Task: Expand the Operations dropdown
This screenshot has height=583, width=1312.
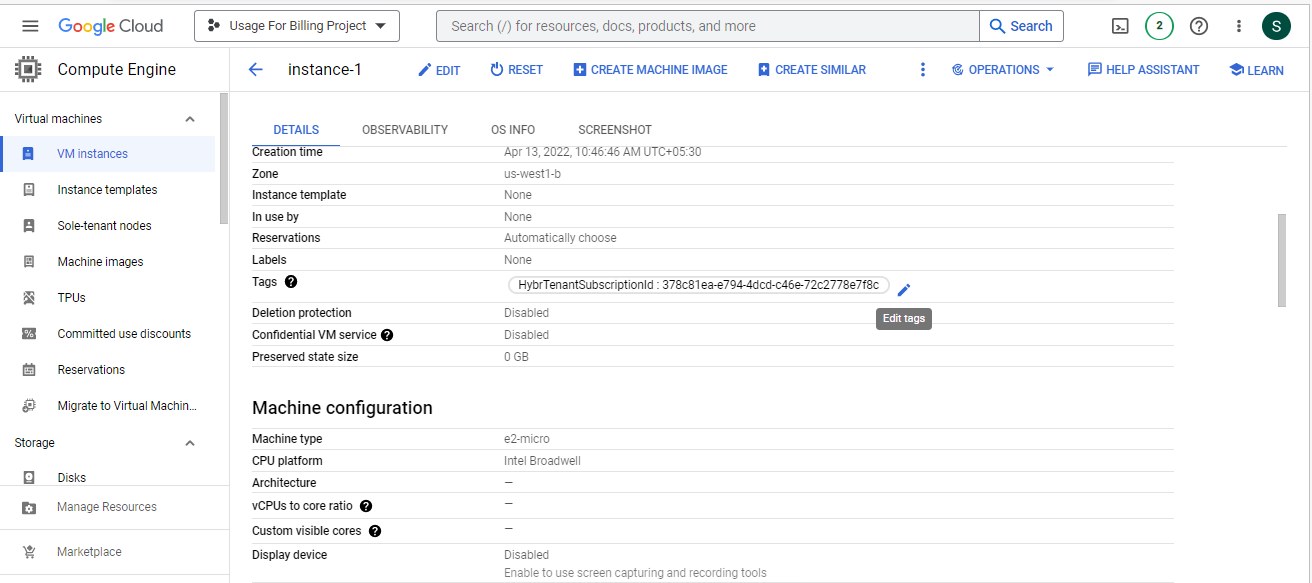Action: [x=1003, y=70]
